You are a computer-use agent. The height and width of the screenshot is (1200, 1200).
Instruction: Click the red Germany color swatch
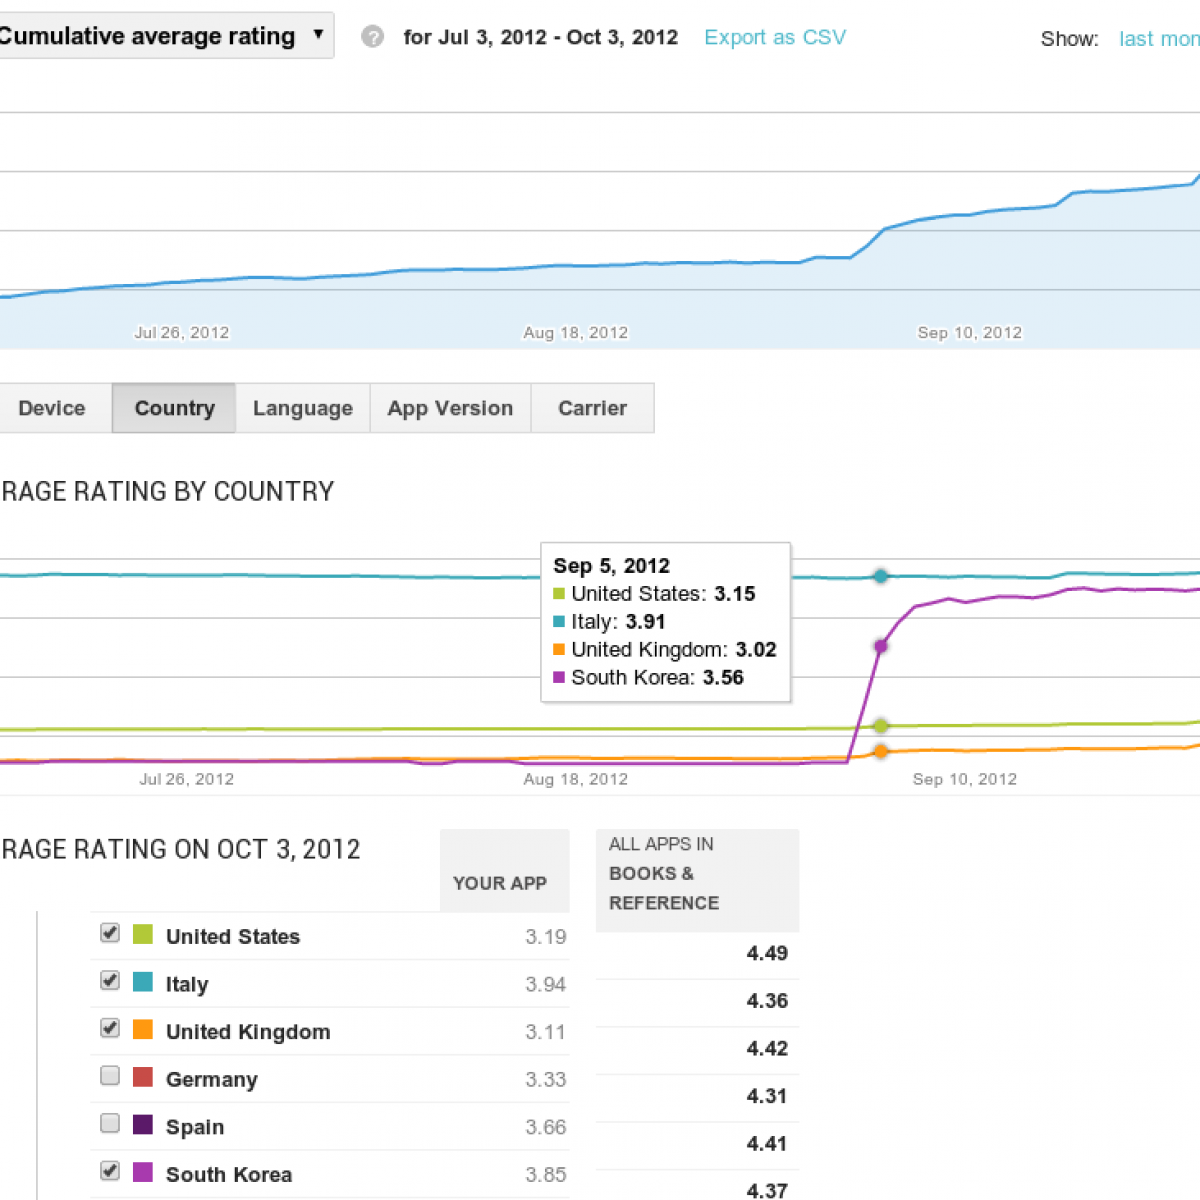(143, 1077)
